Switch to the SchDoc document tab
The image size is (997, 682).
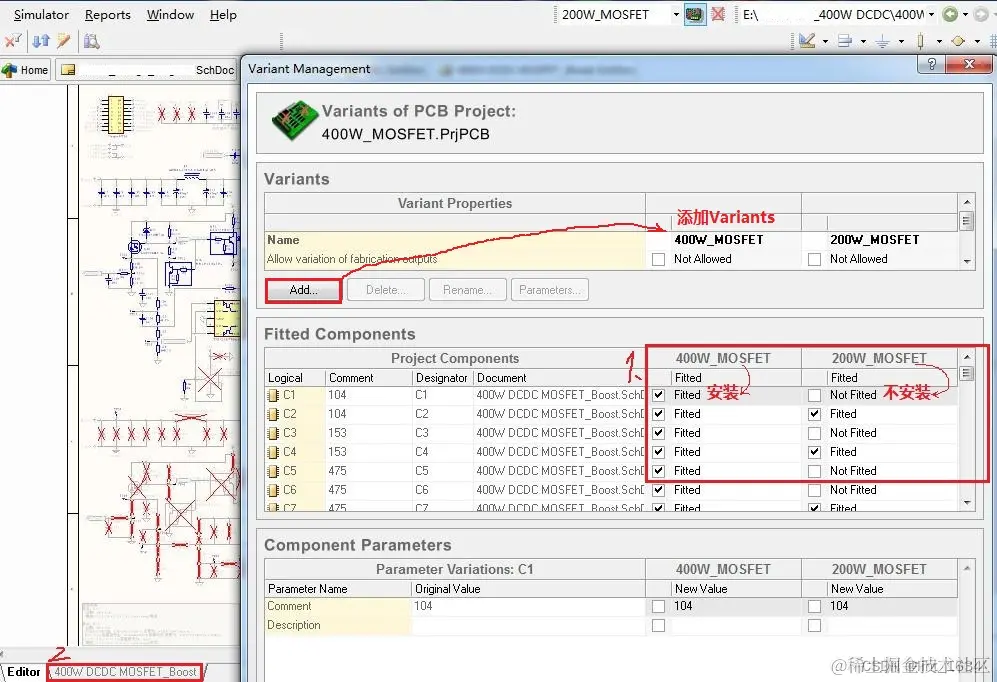(146, 70)
